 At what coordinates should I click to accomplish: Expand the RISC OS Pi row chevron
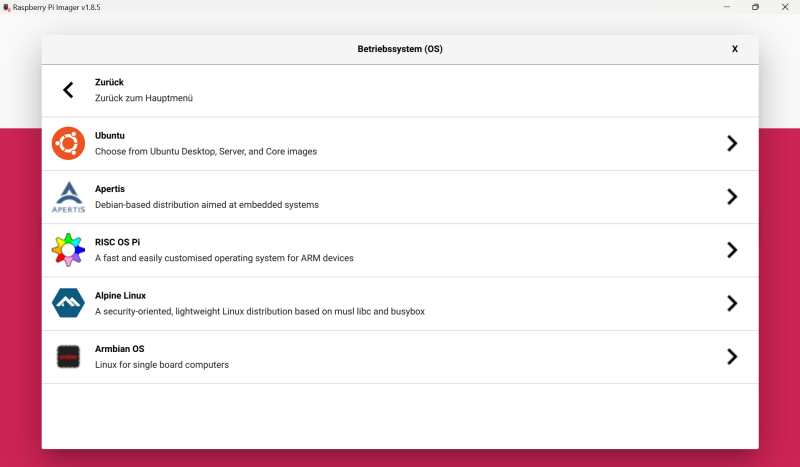[x=732, y=250]
